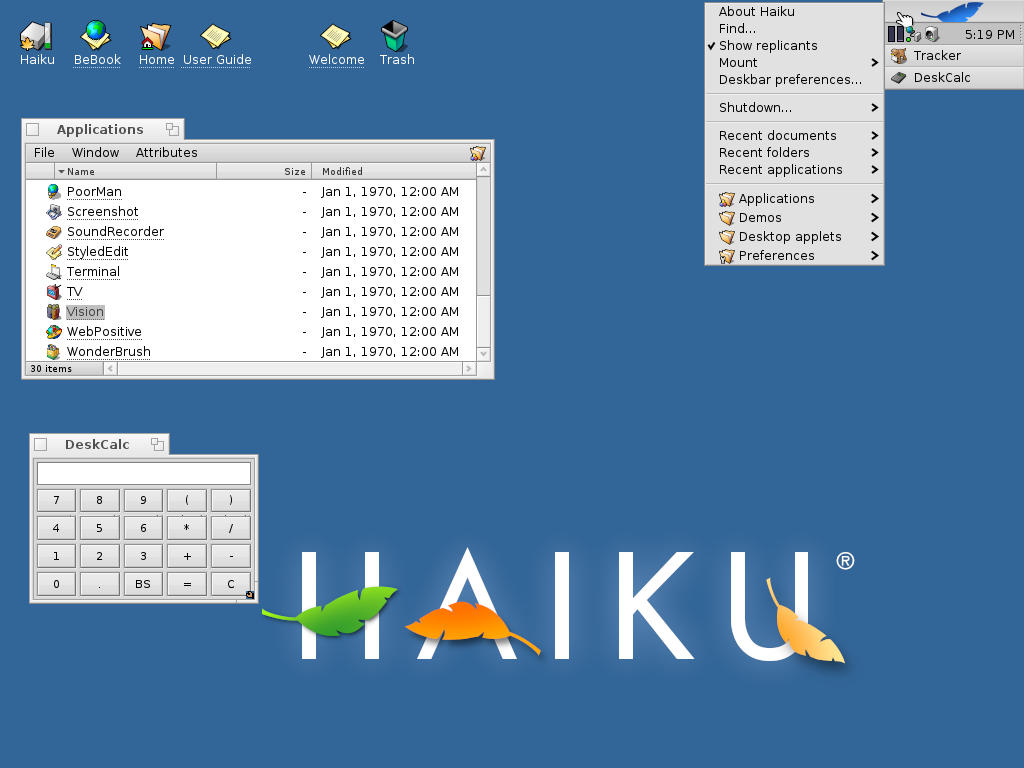1024x768 pixels.
Task: Select the WonderBrush app icon
Action: [x=54, y=351]
